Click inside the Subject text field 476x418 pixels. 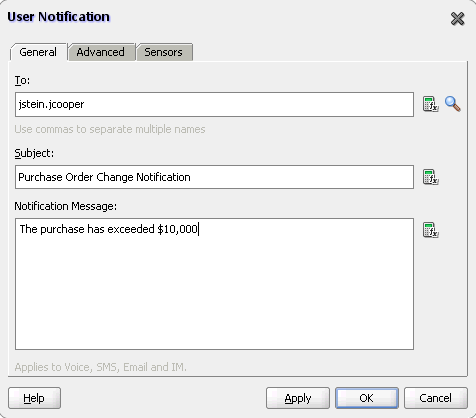[x=214, y=177]
